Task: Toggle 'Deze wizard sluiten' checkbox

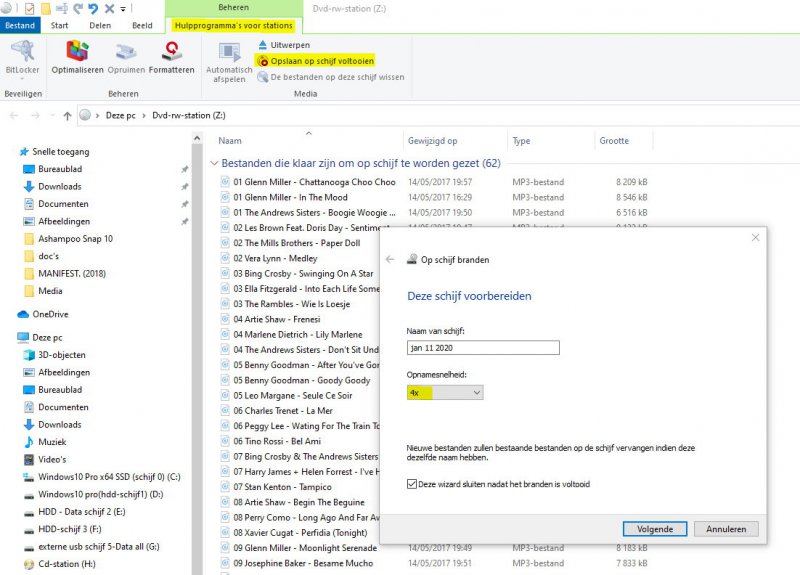Action: tap(413, 484)
